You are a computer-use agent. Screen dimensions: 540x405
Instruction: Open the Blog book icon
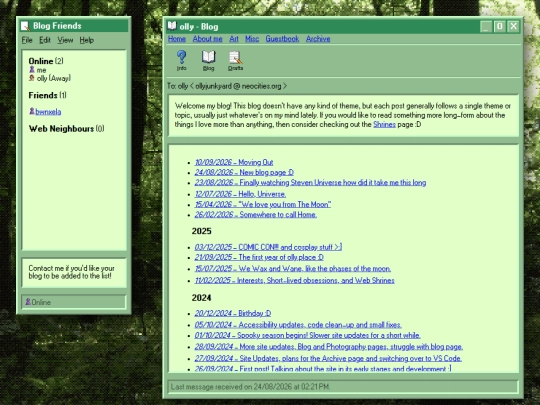pos(208,57)
